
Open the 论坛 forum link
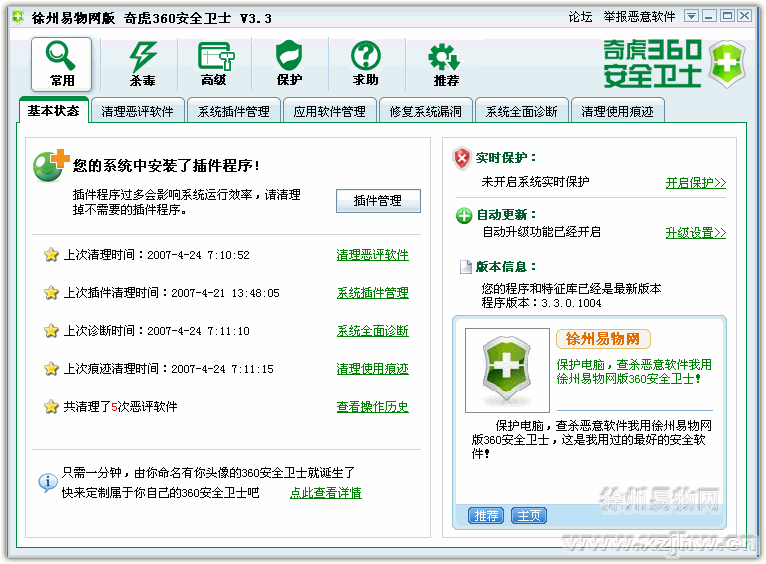click(x=580, y=17)
